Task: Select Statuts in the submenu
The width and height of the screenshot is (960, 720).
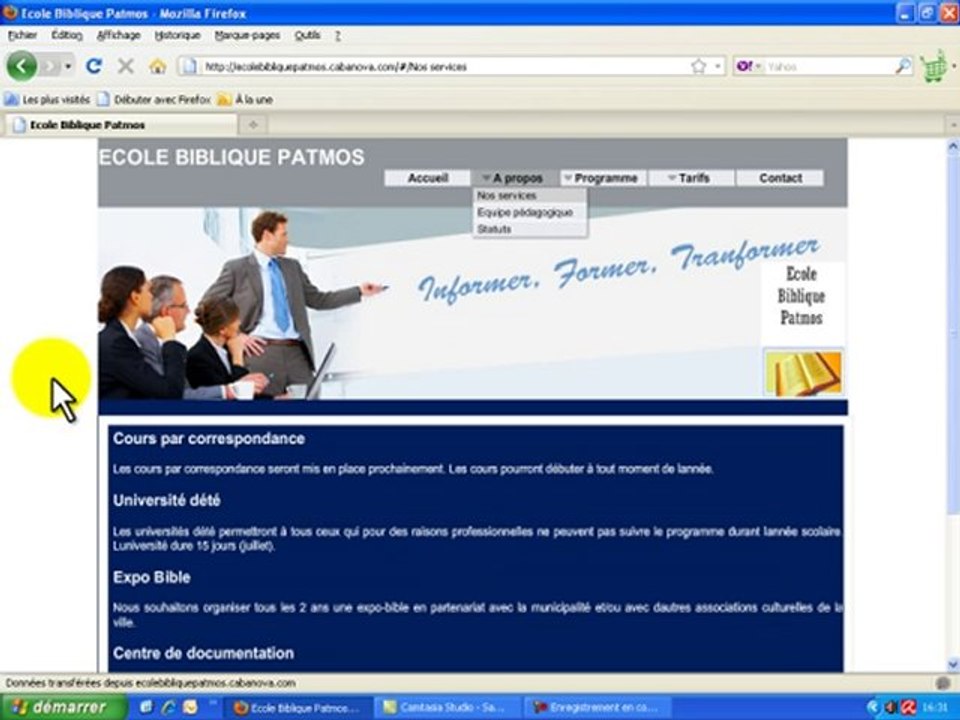Action: (x=530, y=229)
